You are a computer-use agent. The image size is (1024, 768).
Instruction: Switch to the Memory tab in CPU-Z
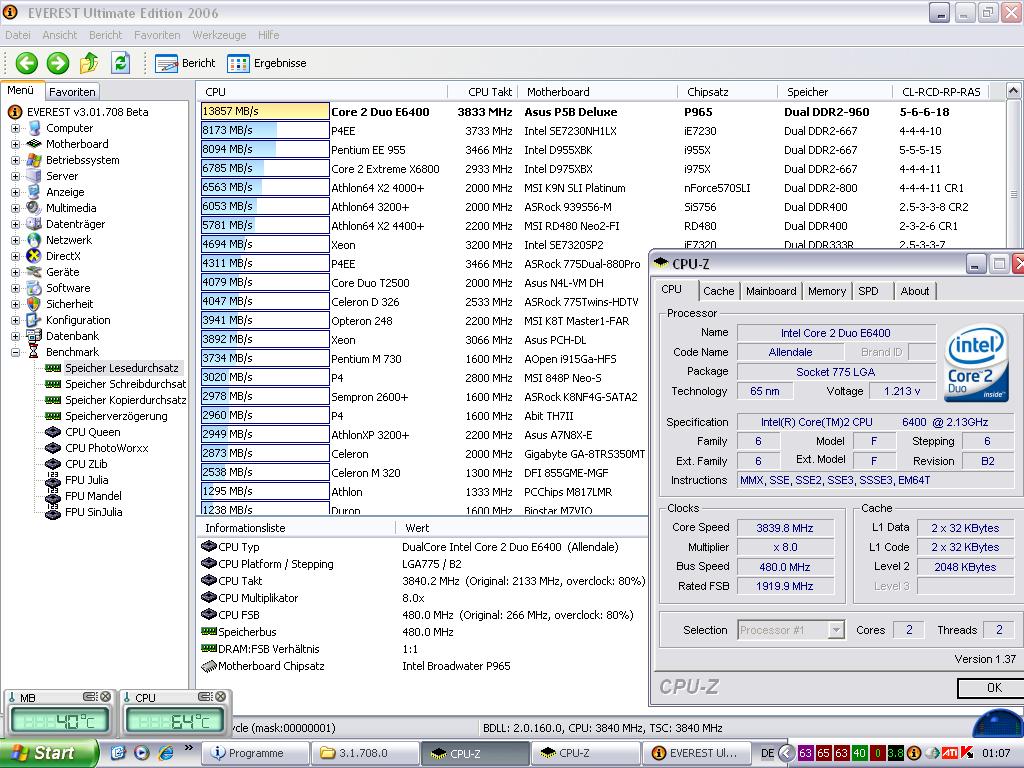[x=826, y=291]
